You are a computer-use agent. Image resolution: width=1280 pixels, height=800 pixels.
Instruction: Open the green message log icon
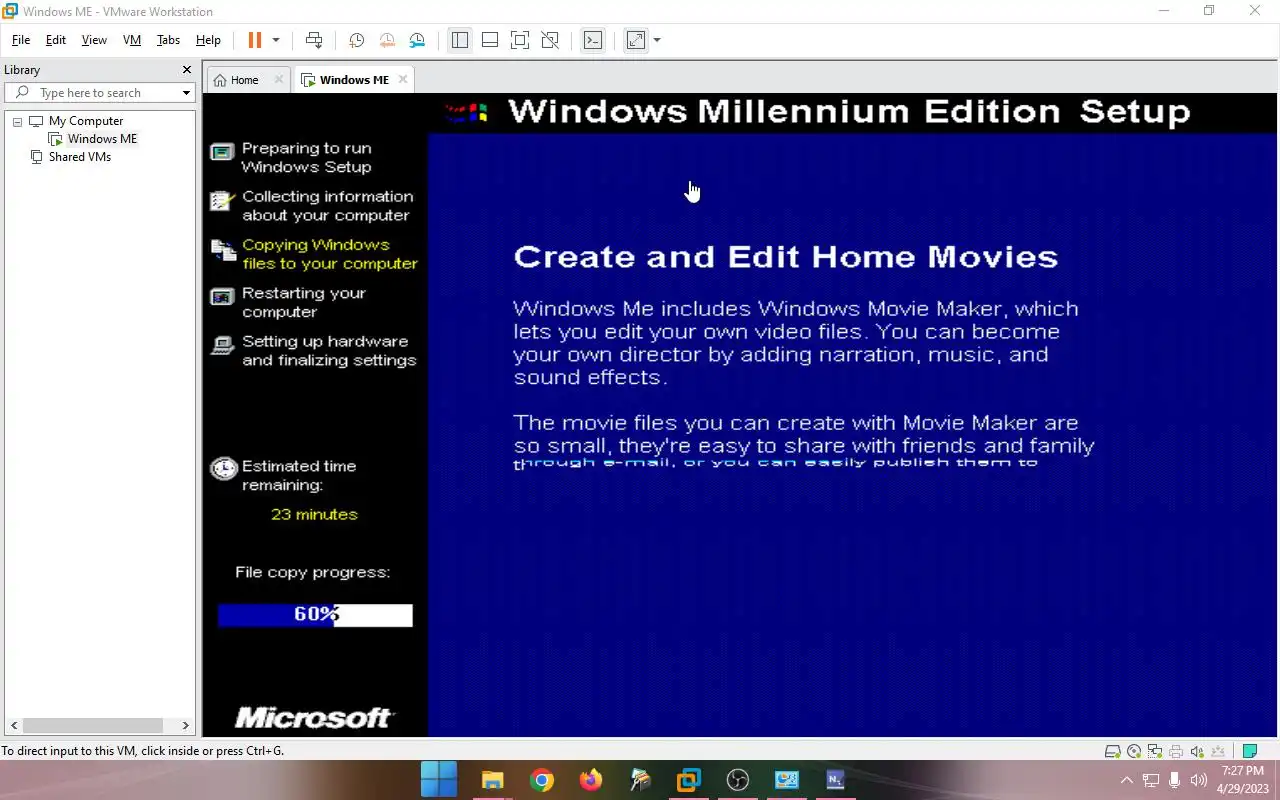(x=1249, y=752)
